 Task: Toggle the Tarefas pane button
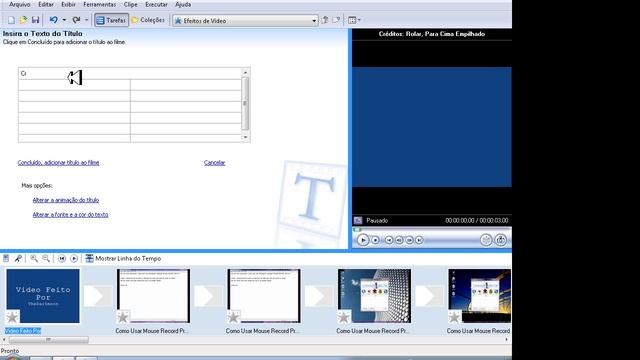[111, 20]
